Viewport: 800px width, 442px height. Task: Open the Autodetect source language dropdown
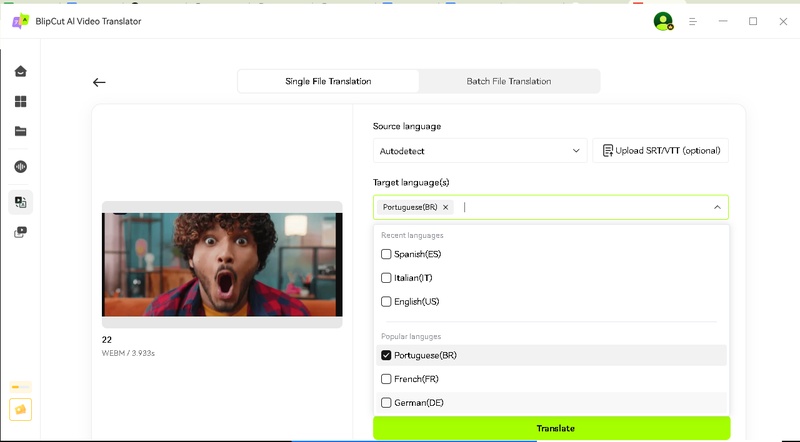[479, 151]
